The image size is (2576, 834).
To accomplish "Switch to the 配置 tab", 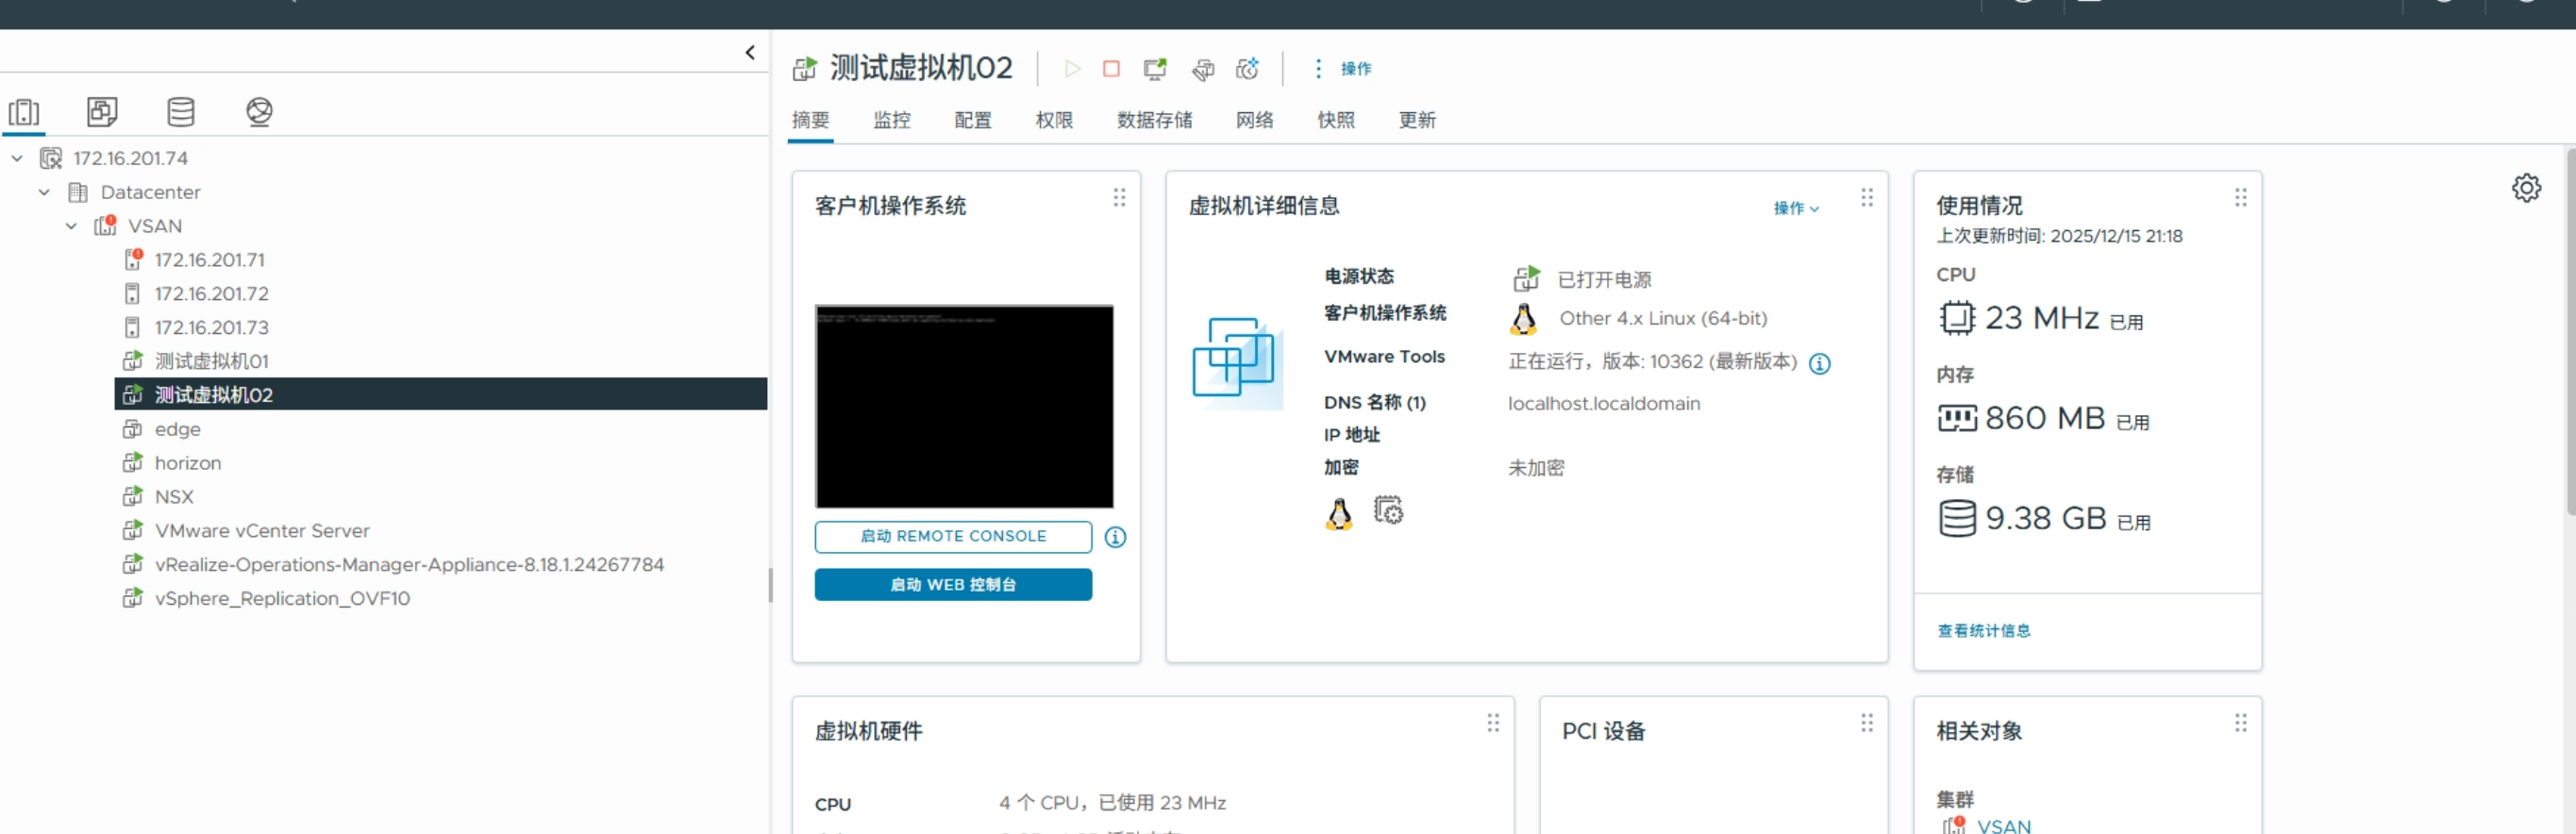I will [x=972, y=120].
